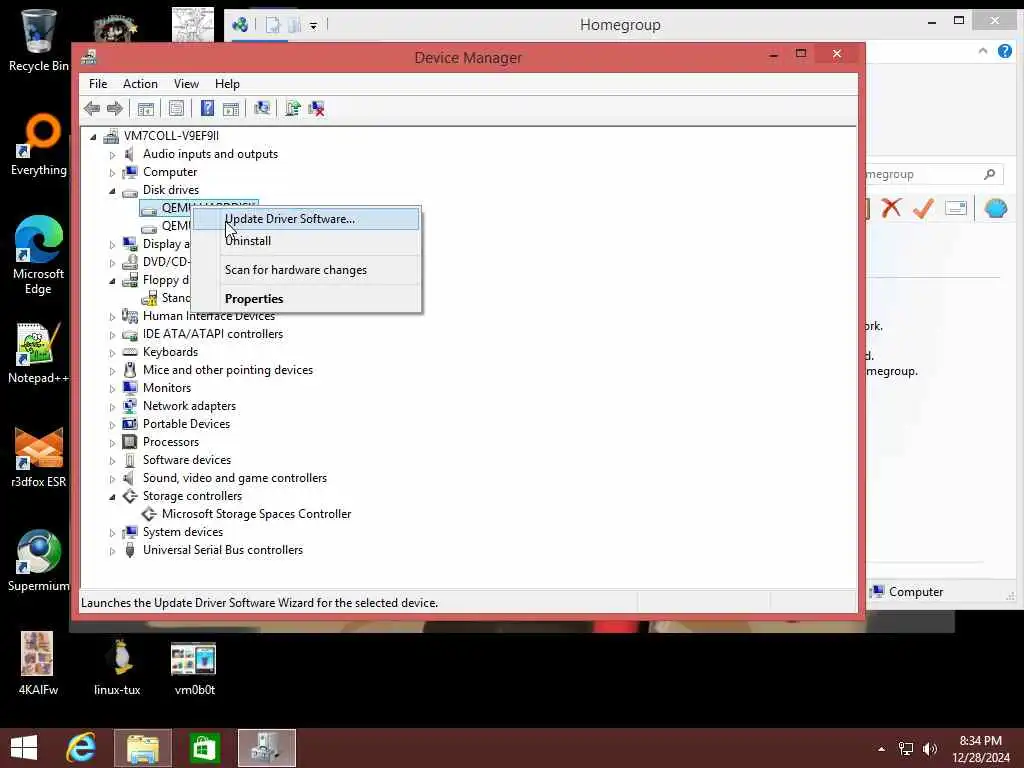The image size is (1024, 768).
Task: Choose Update Driver Software... in context menu
Action: coord(306,219)
